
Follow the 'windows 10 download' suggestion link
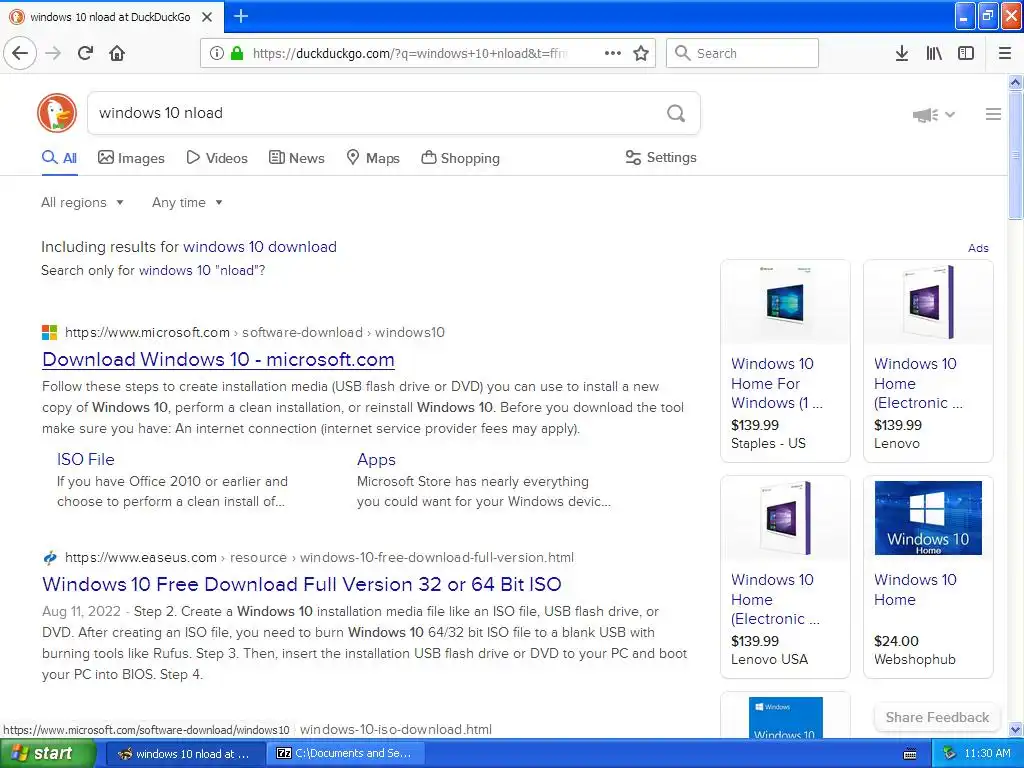[260, 247]
